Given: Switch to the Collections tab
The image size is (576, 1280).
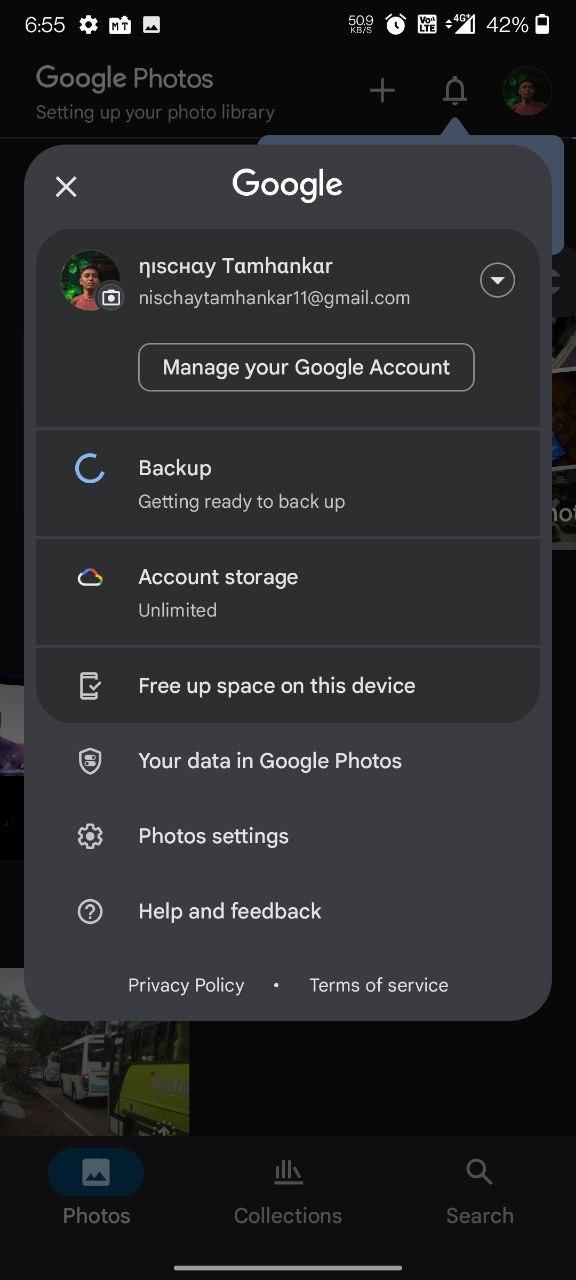Looking at the screenshot, I should click(x=288, y=1193).
